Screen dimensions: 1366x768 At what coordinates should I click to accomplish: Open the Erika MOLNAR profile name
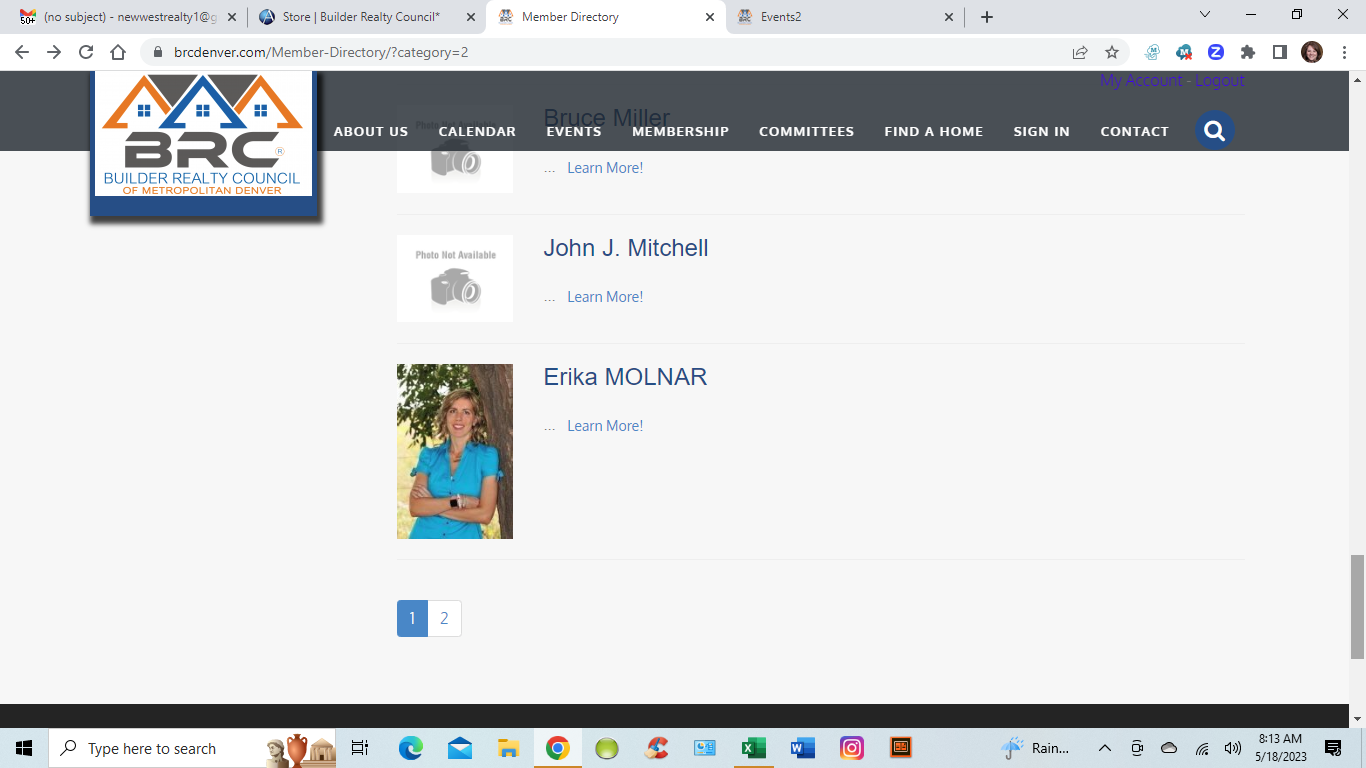[x=625, y=377]
